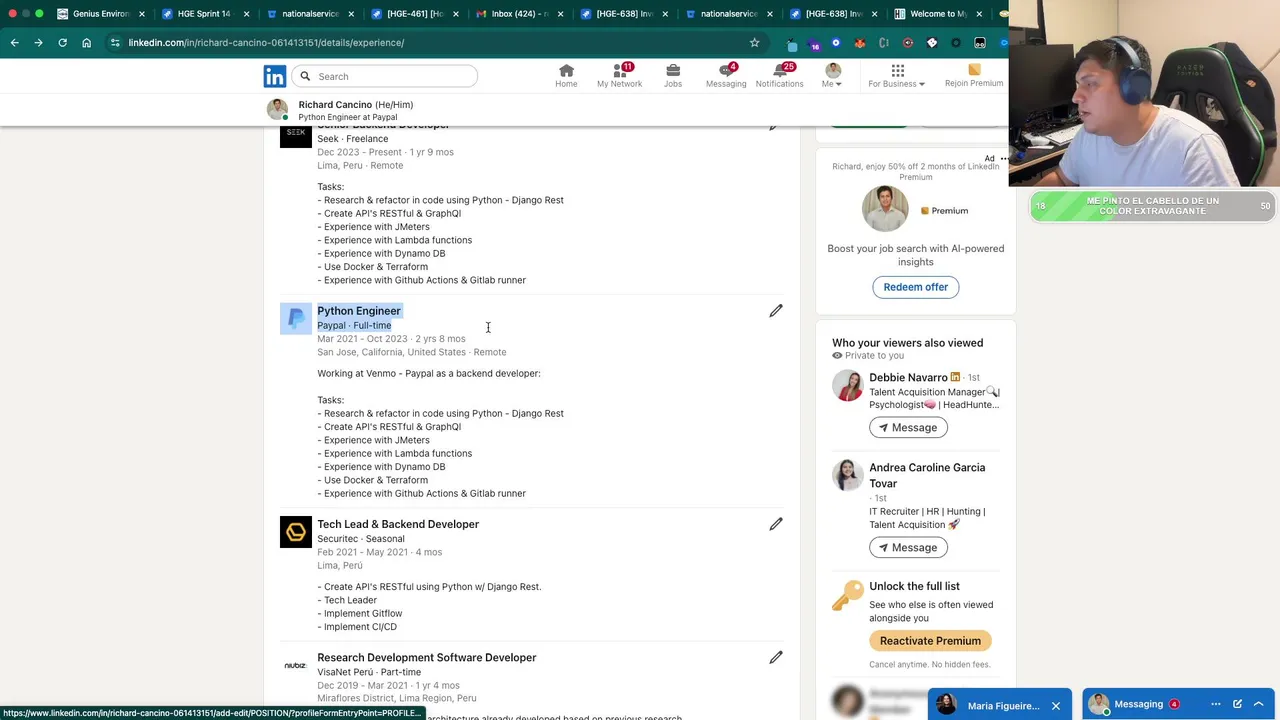Click the 'Unlock the full list' heading
The image size is (1280, 720).
click(x=914, y=586)
